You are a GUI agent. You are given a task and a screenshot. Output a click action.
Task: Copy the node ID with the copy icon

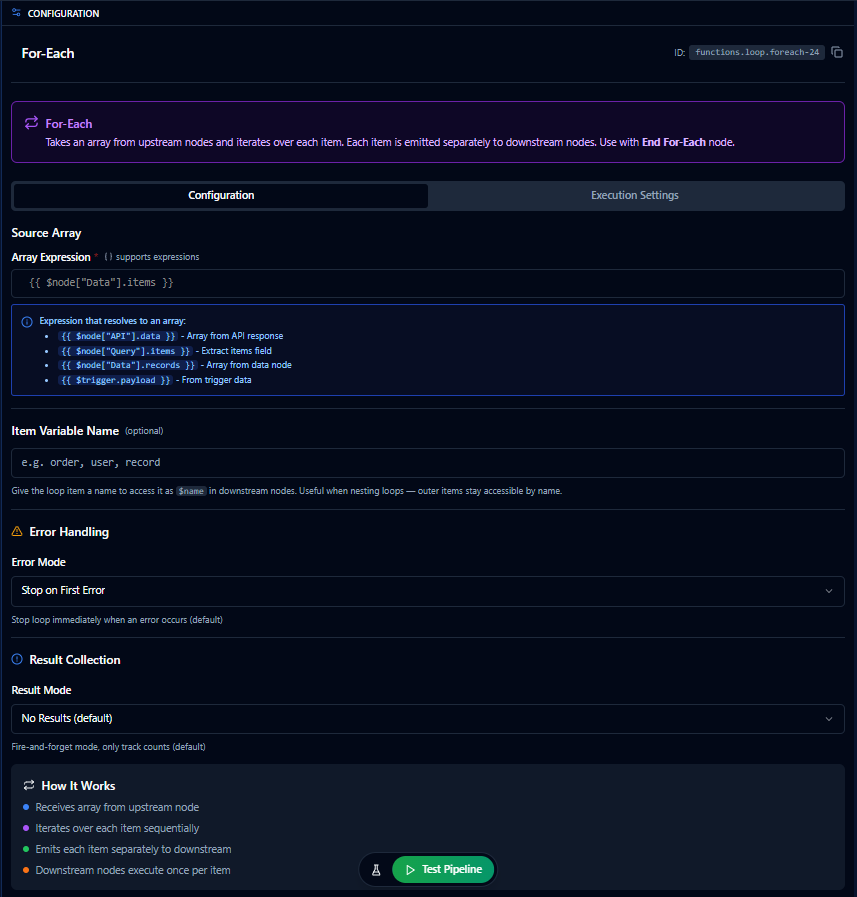tap(837, 52)
